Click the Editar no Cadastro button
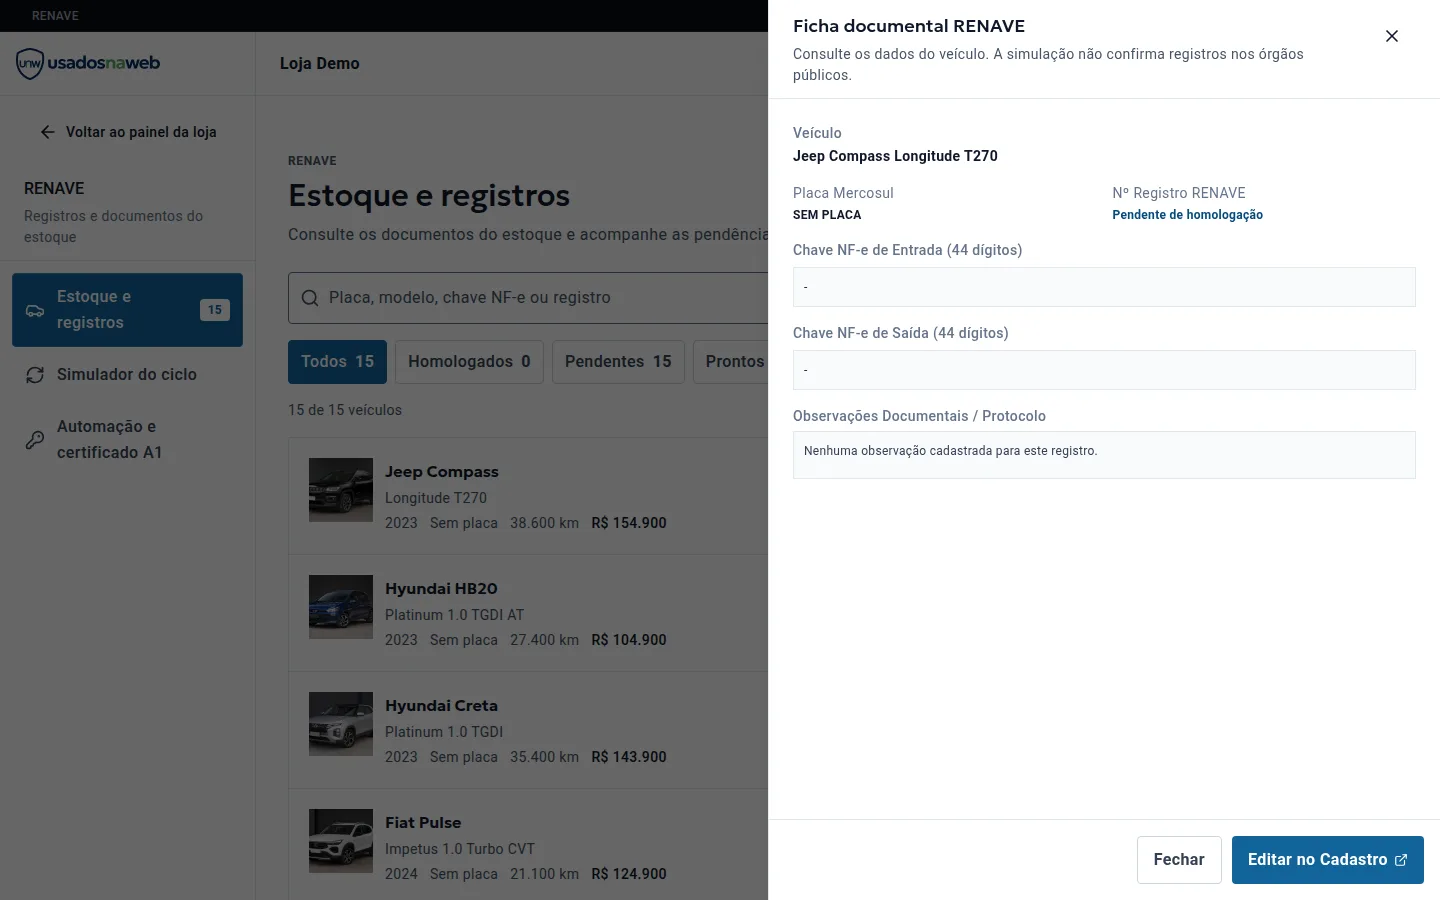Screen dimensions: 1440x900 click(x=1327, y=860)
